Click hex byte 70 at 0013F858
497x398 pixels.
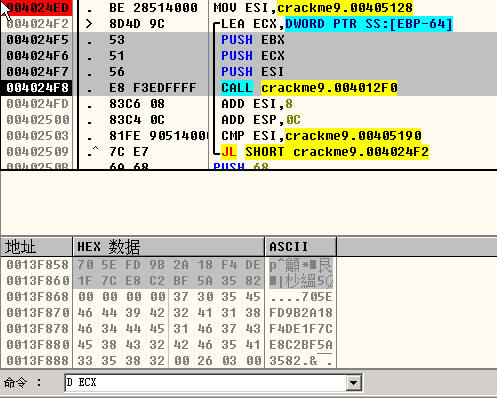[85, 265]
